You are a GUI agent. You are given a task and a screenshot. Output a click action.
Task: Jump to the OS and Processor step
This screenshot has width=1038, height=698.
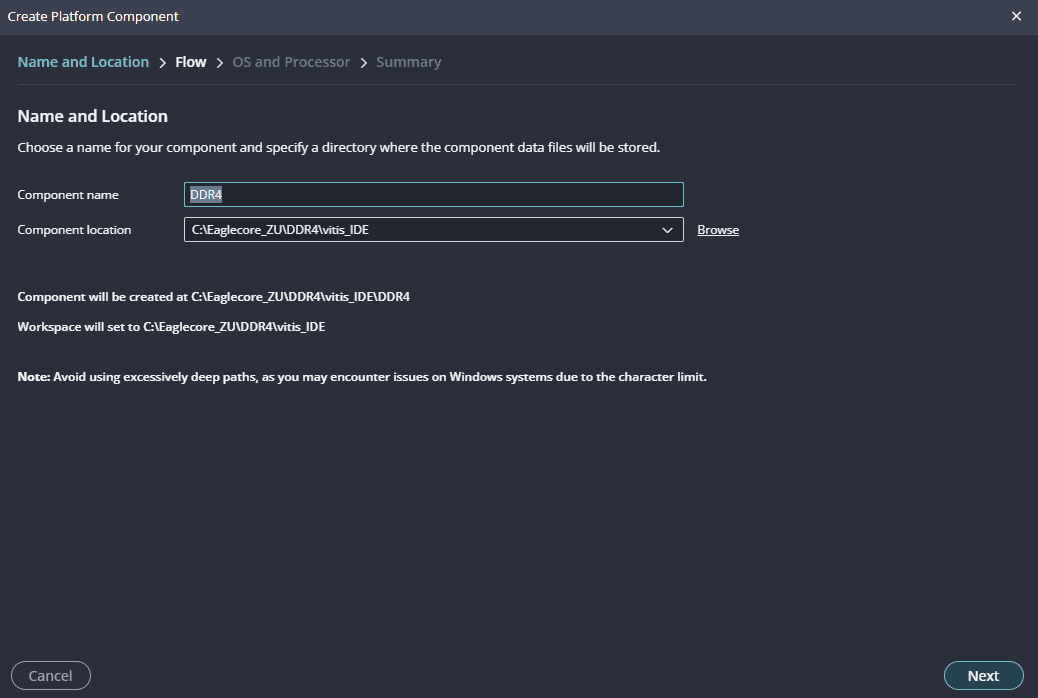(291, 62)
